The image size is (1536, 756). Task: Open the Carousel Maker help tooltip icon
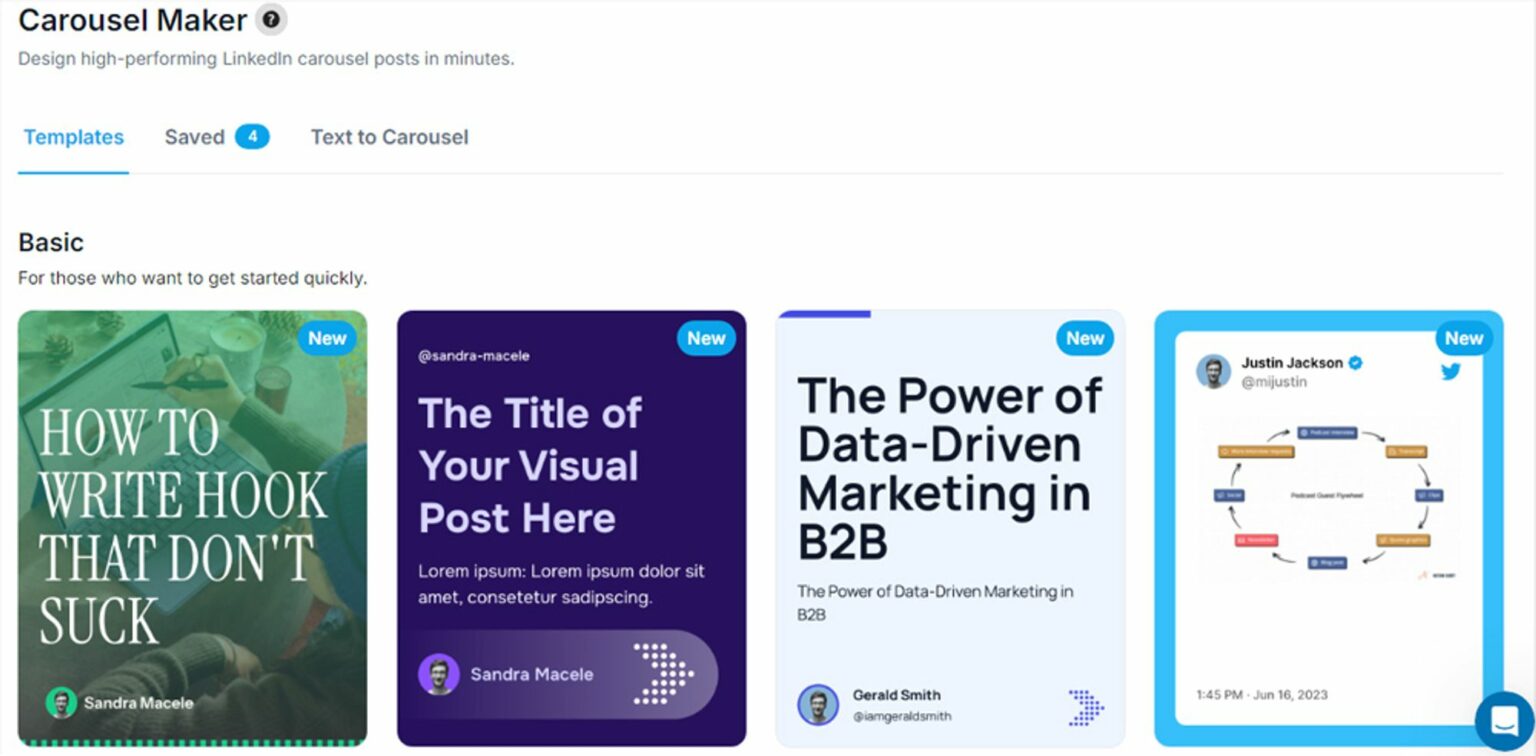[268, 19]
